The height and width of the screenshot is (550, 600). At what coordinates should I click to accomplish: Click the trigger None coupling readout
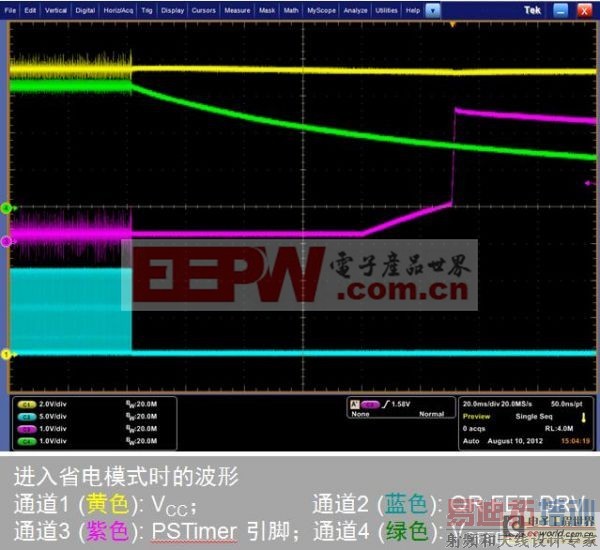360,414
